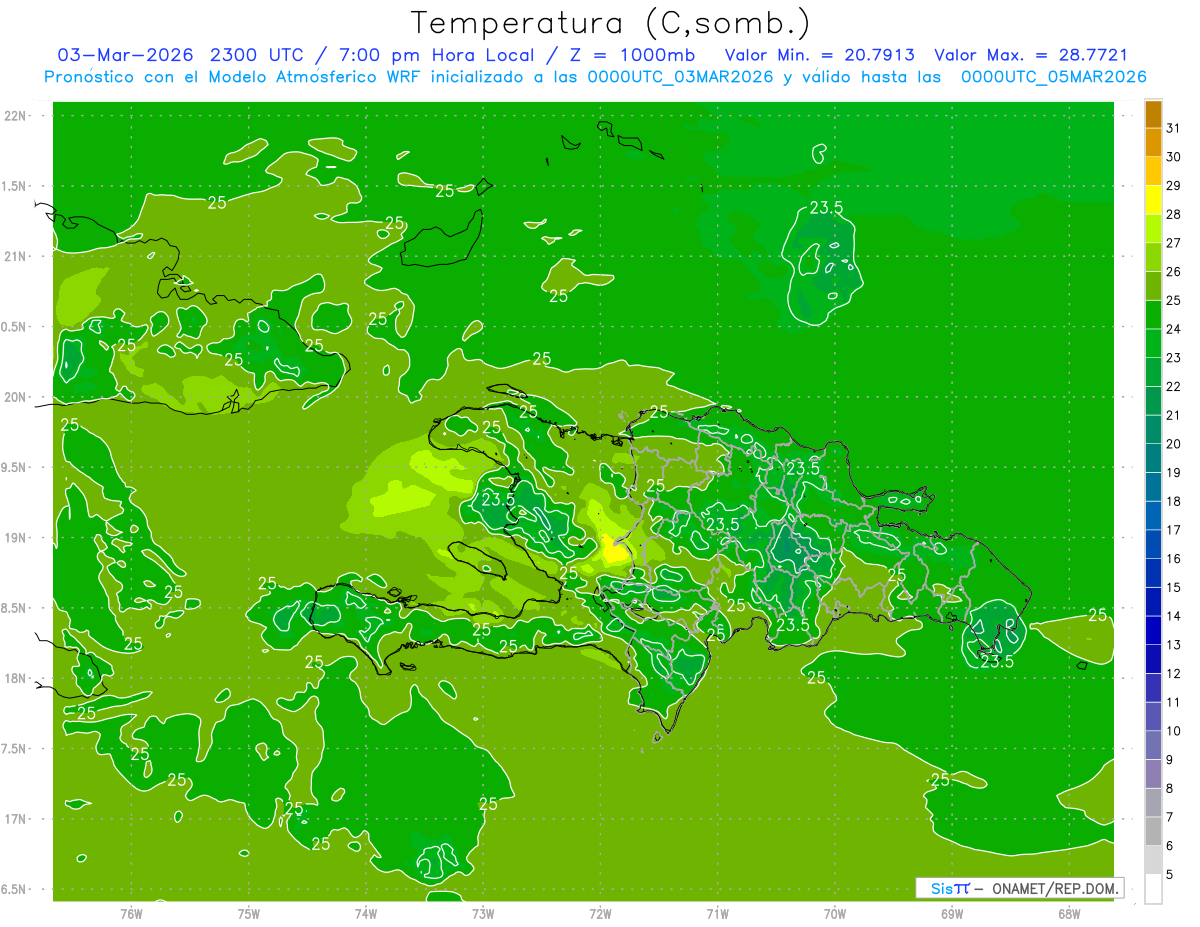Click the dark orange swatch above 31 on the colorbar
This screenshot has height=927, width=1200.
[x=1153, y=114]
